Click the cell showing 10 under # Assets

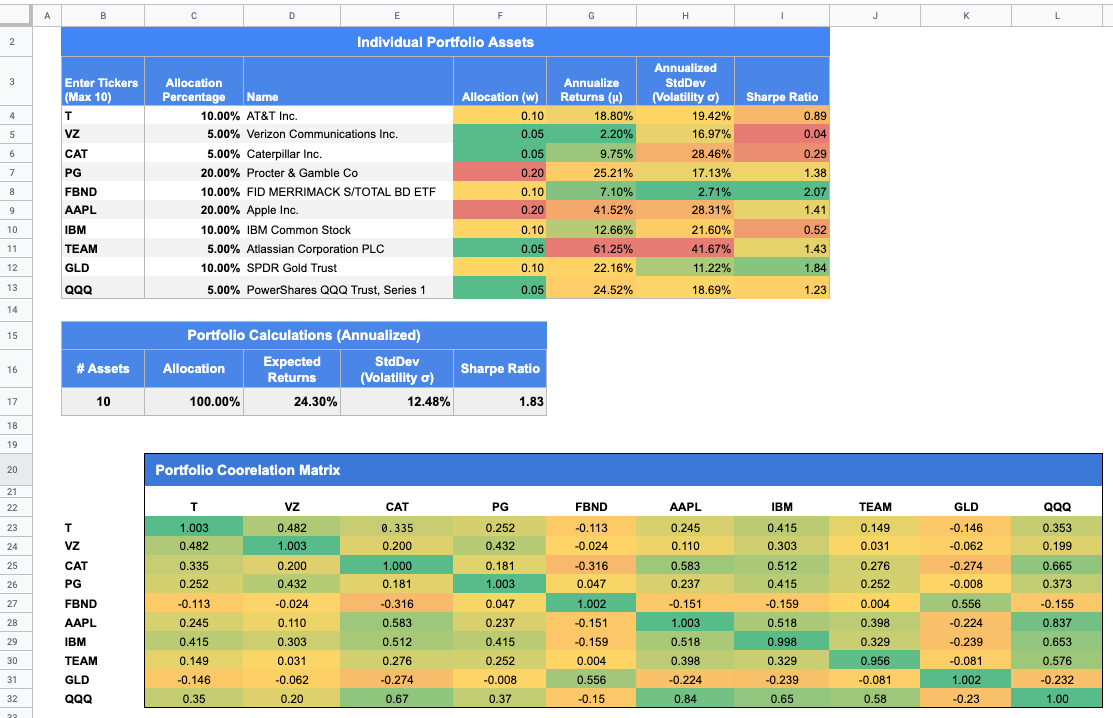(x=101, y=401)
